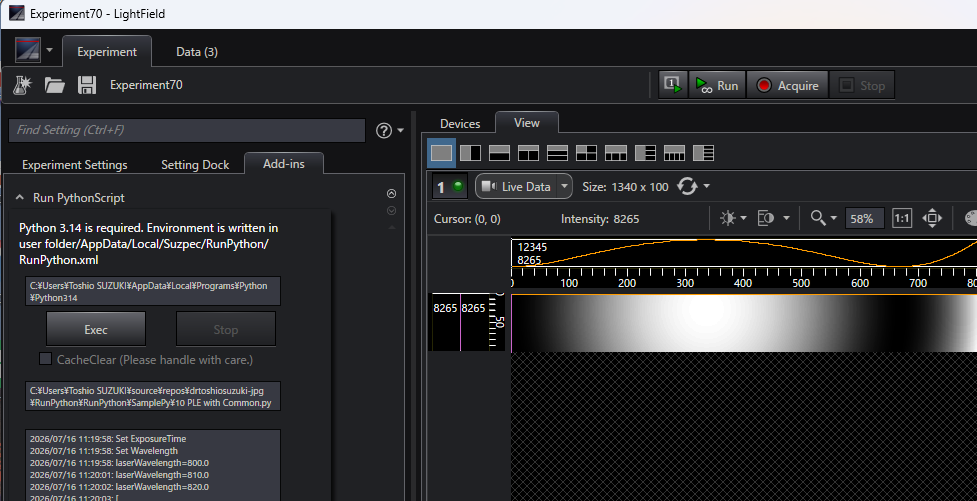
Task: Select the View tab
Action: pyautogui.click(x=527, y=123)
